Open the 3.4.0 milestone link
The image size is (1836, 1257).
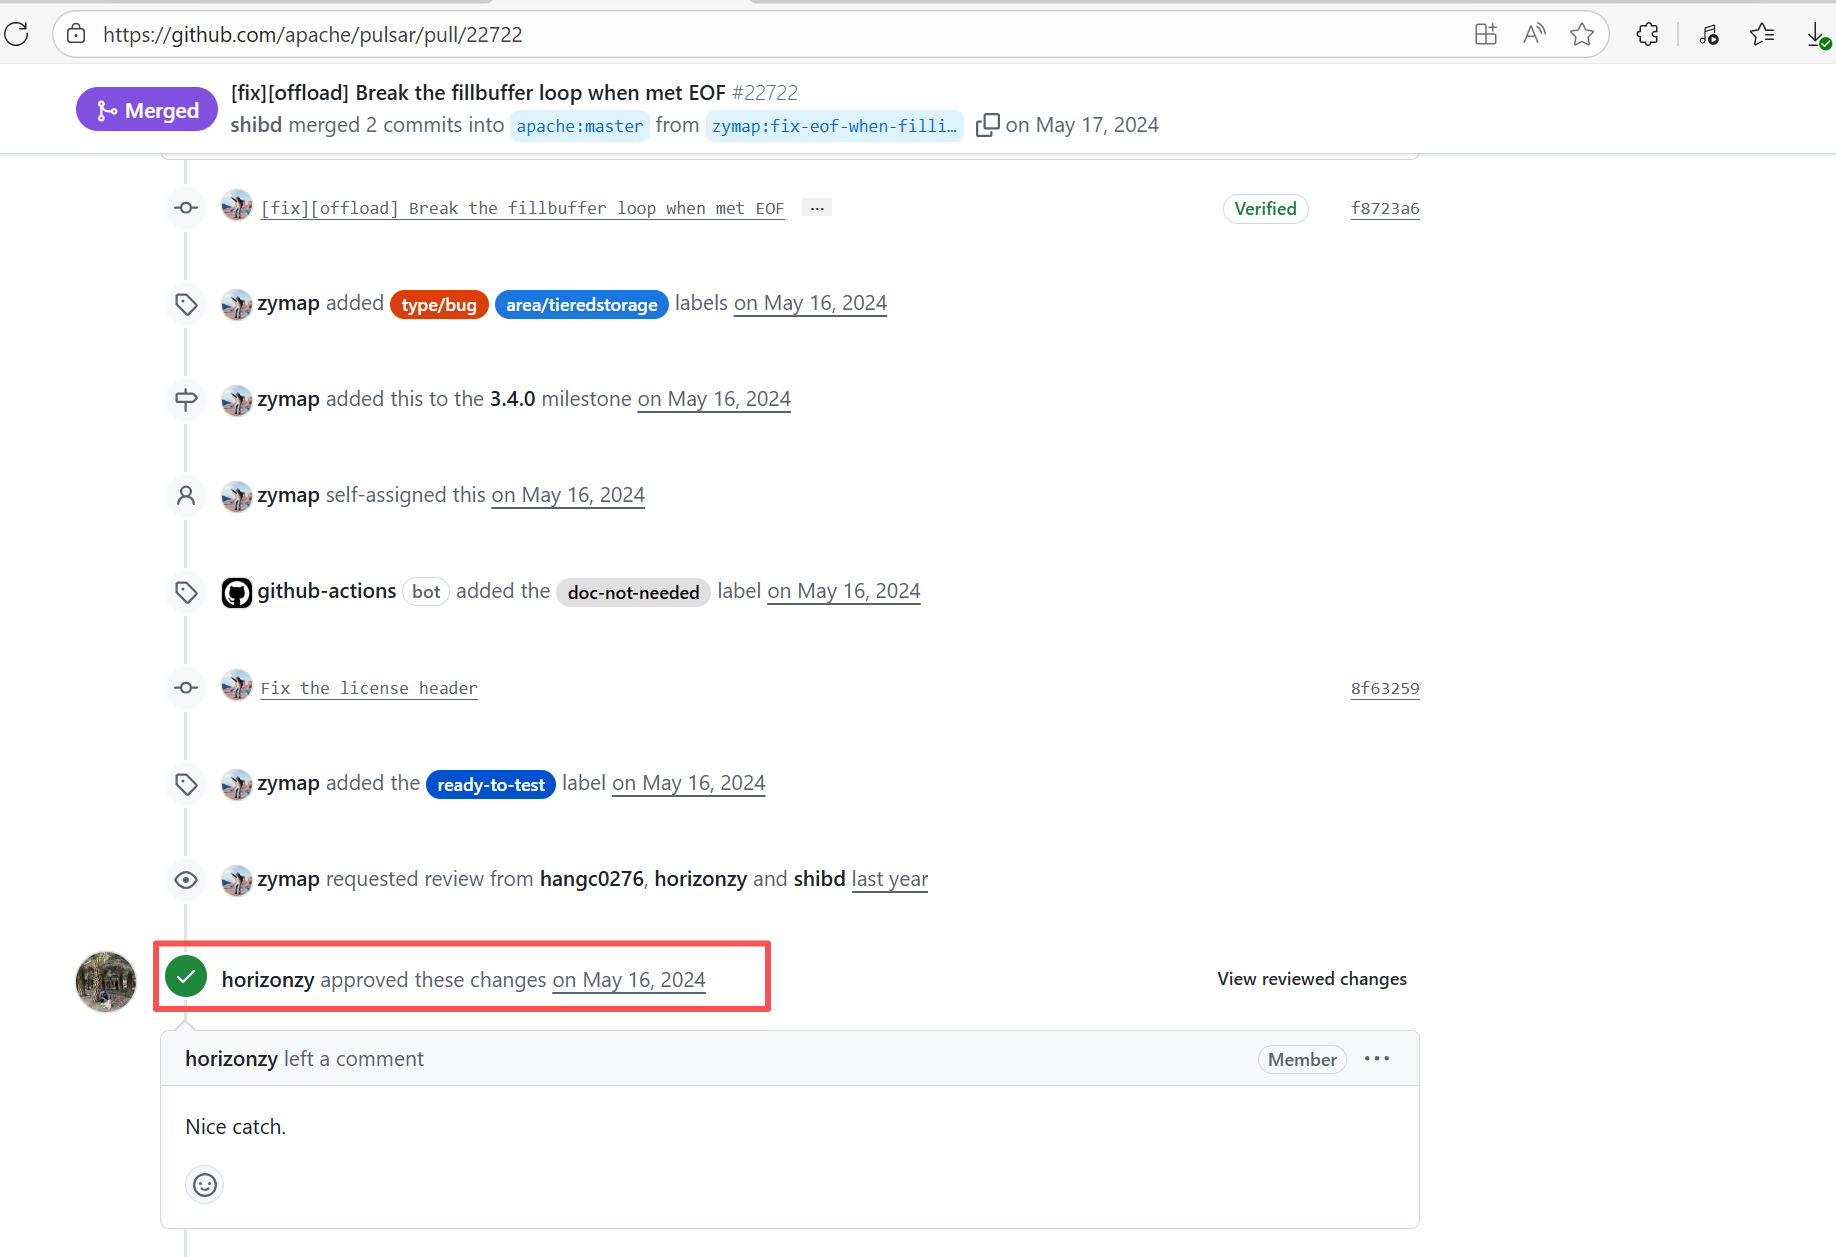pos(512,399)
